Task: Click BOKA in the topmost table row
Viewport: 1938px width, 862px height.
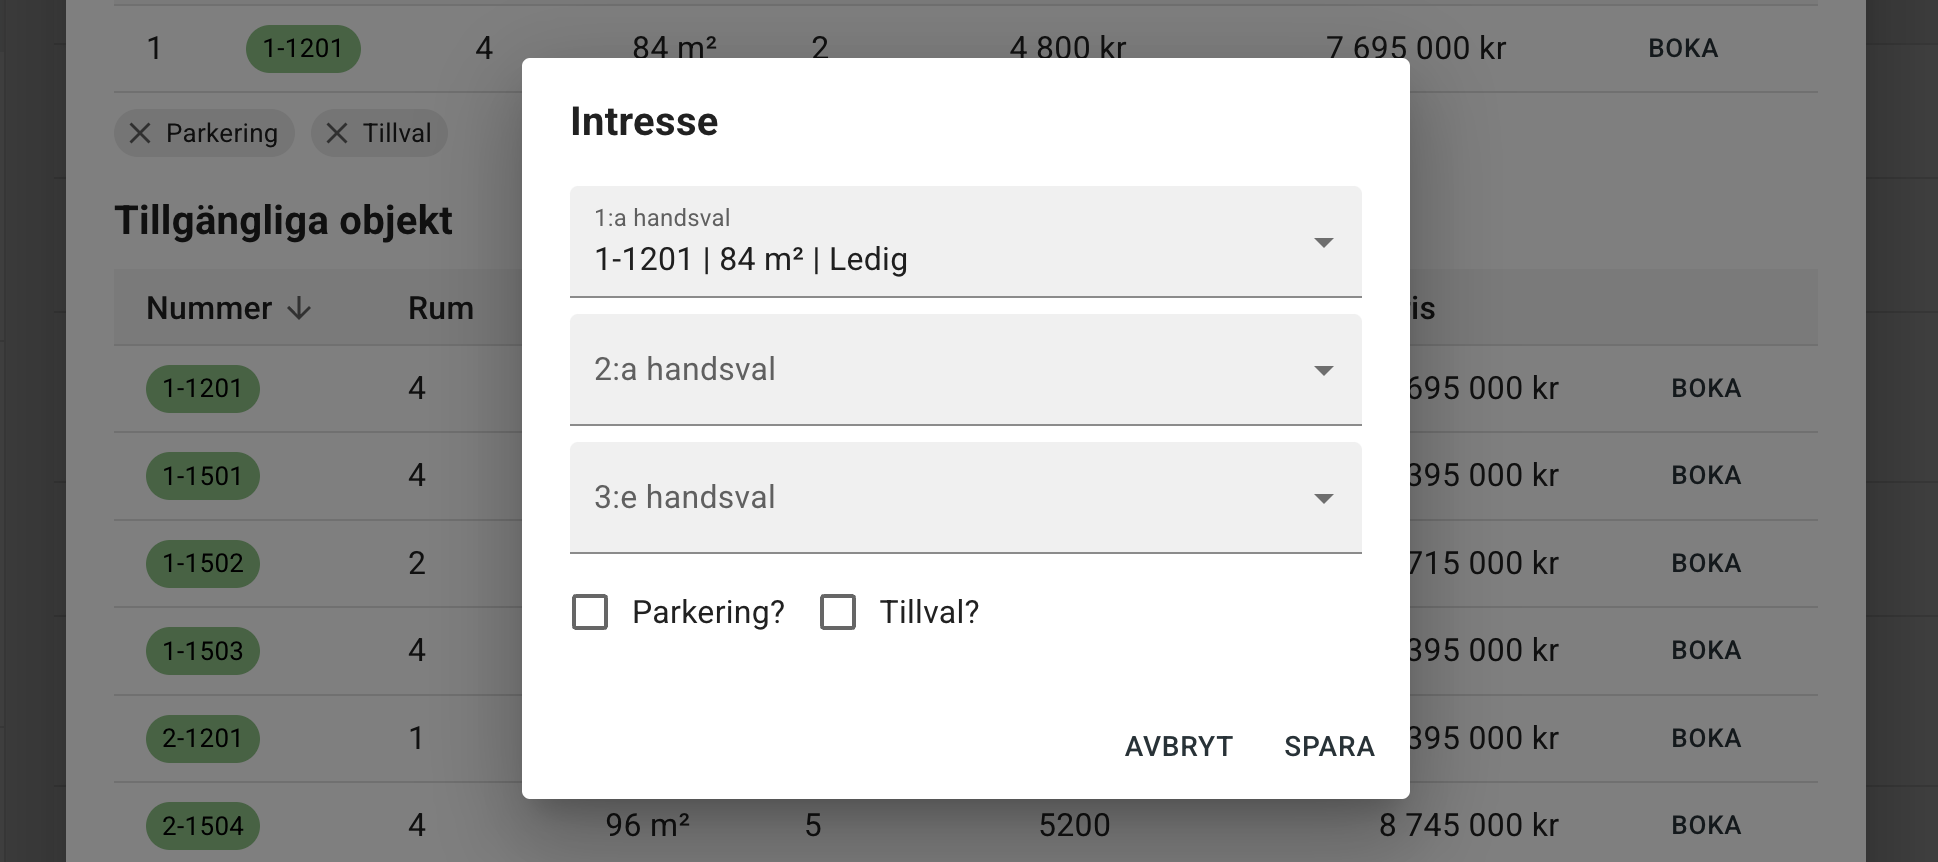Action: (x=1683, y=47)
